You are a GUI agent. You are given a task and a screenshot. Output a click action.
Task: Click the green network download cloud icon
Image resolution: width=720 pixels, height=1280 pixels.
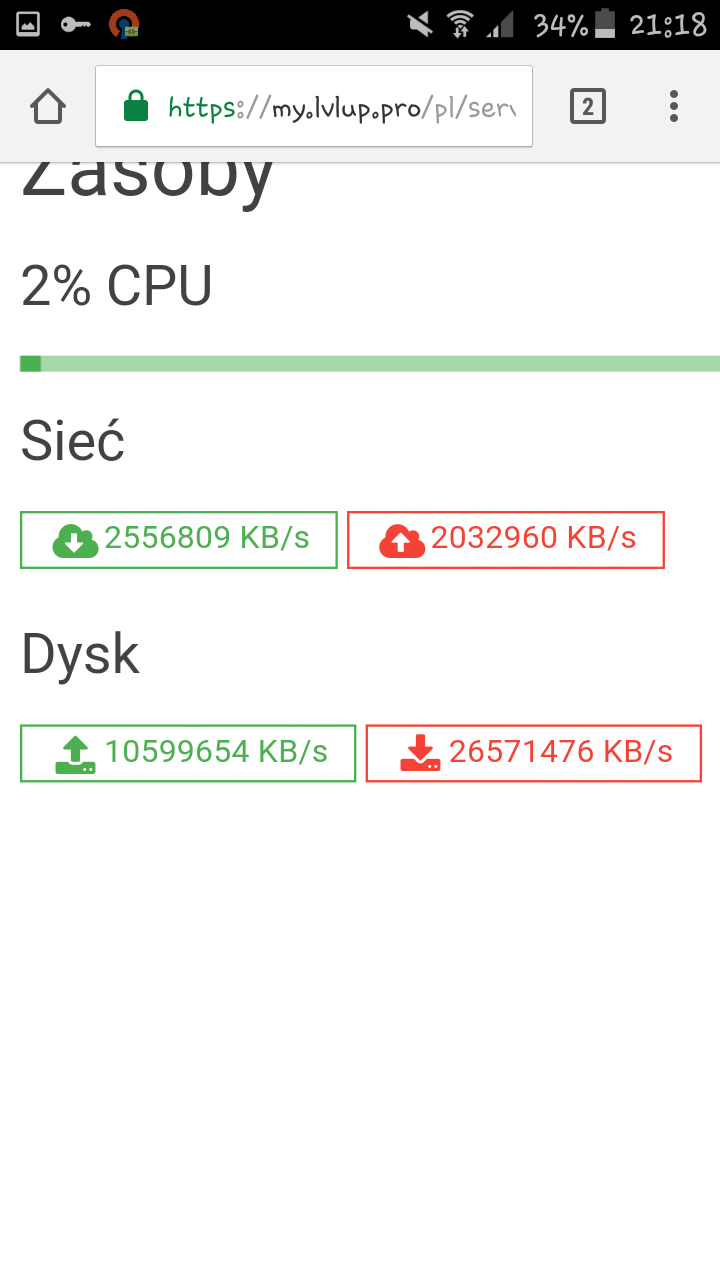click(75, 540)
